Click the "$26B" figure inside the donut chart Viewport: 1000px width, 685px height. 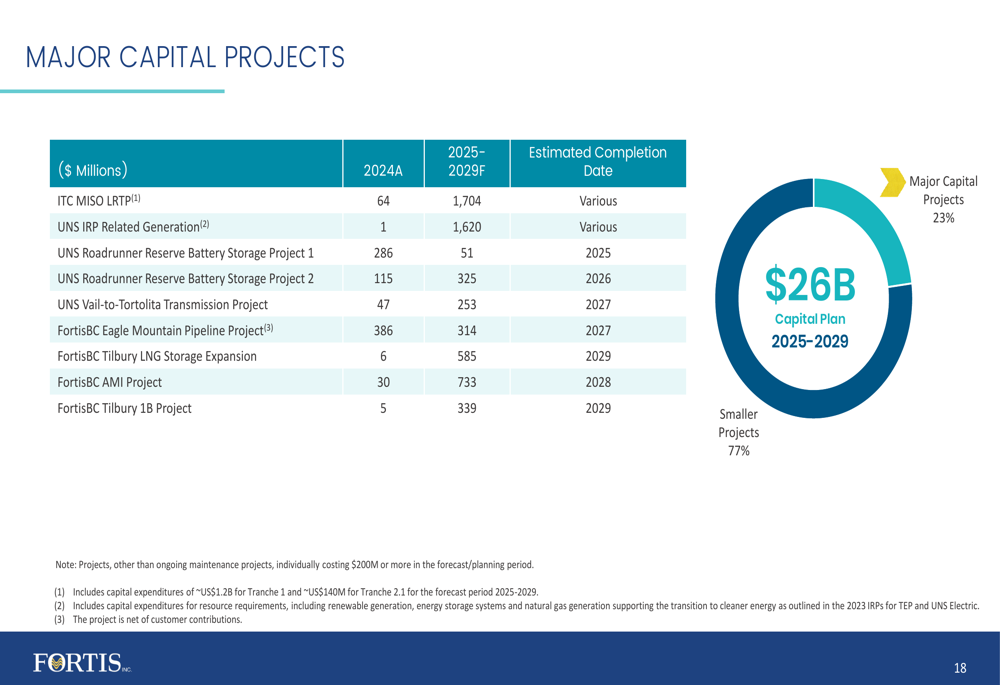810,284
